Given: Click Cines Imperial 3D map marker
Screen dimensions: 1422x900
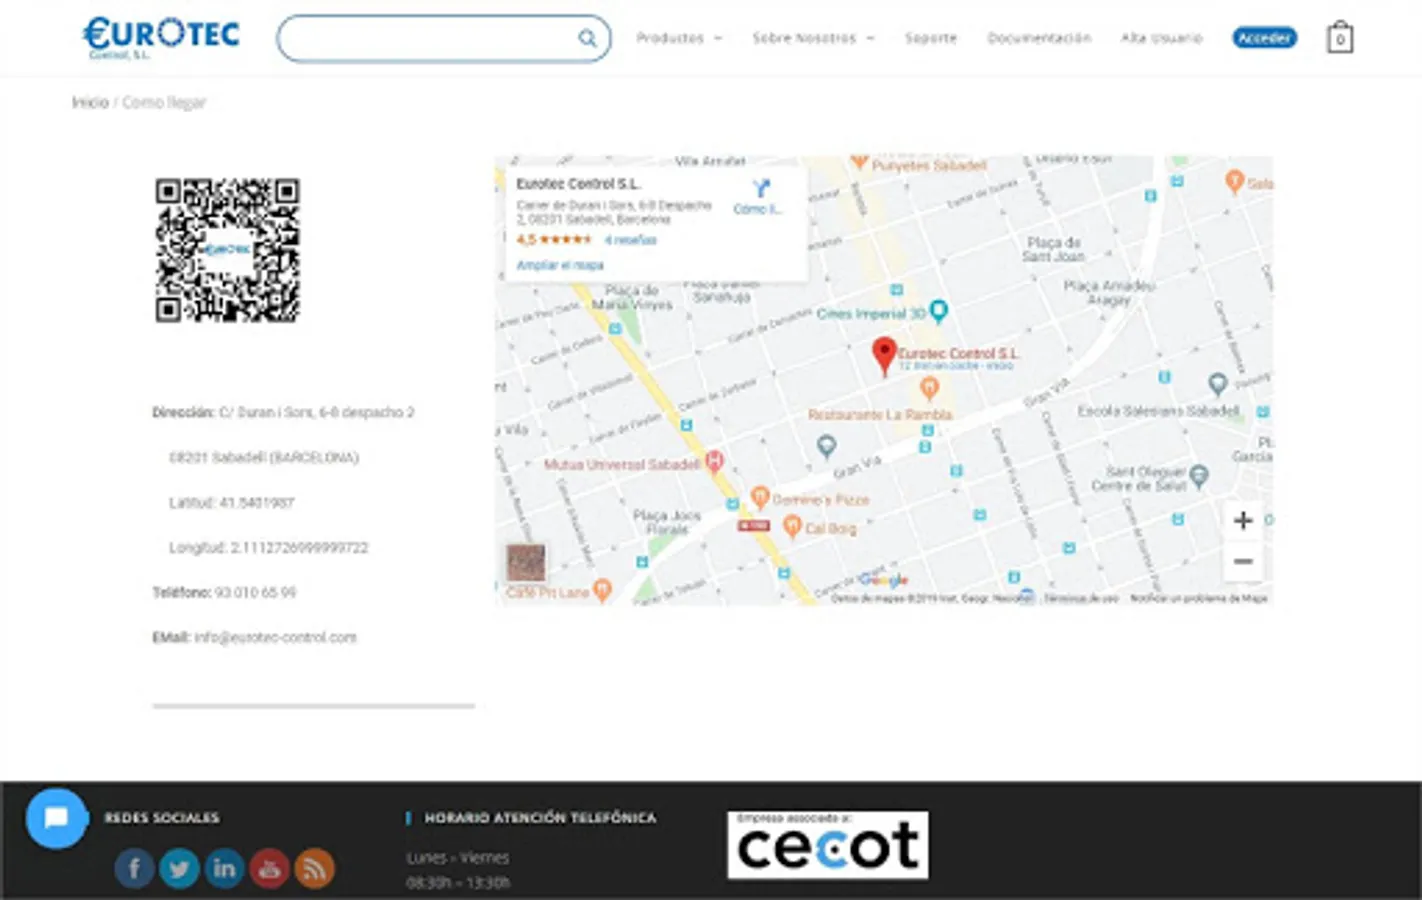Looking at the screenshot, I should (x=938, y=311).
